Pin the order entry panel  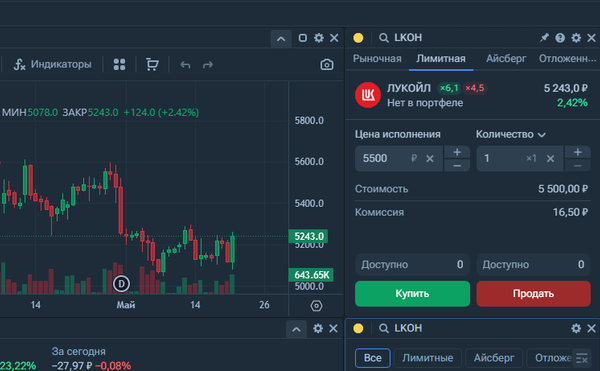[544, 37]
